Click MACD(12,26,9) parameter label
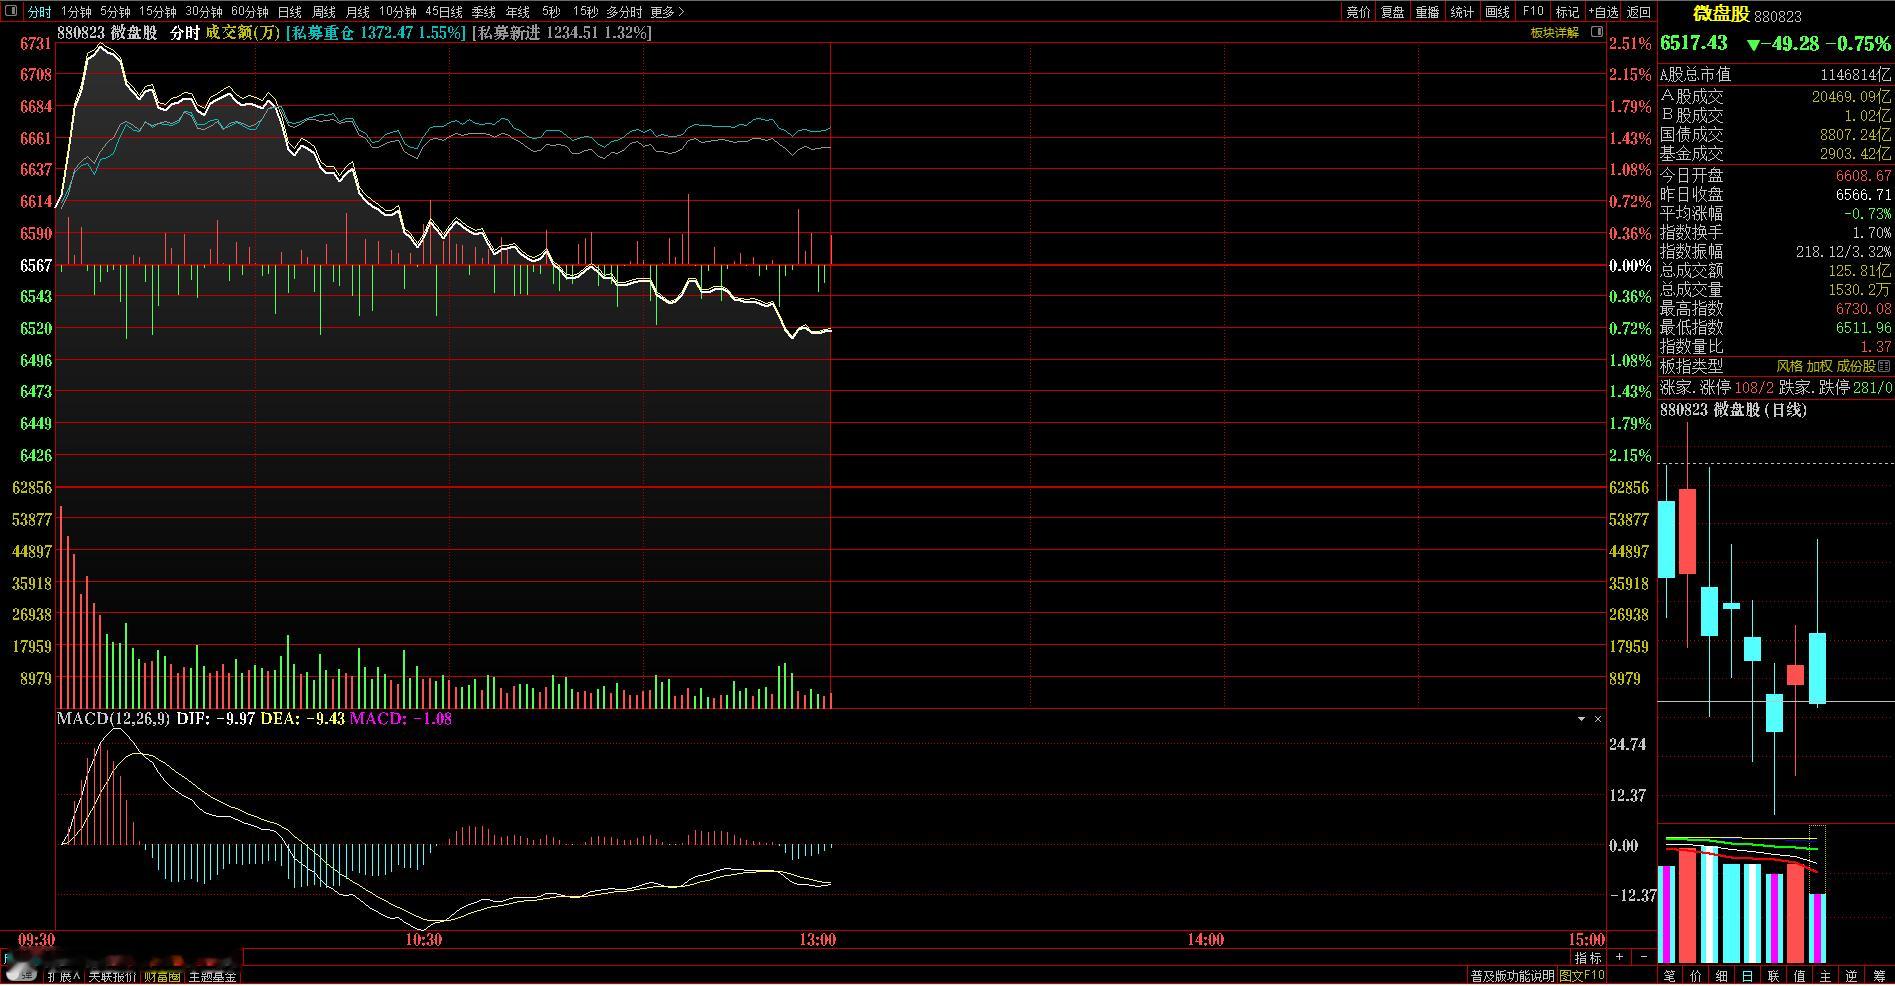This screenshot has height=986, width=1895. coord(114,719)
